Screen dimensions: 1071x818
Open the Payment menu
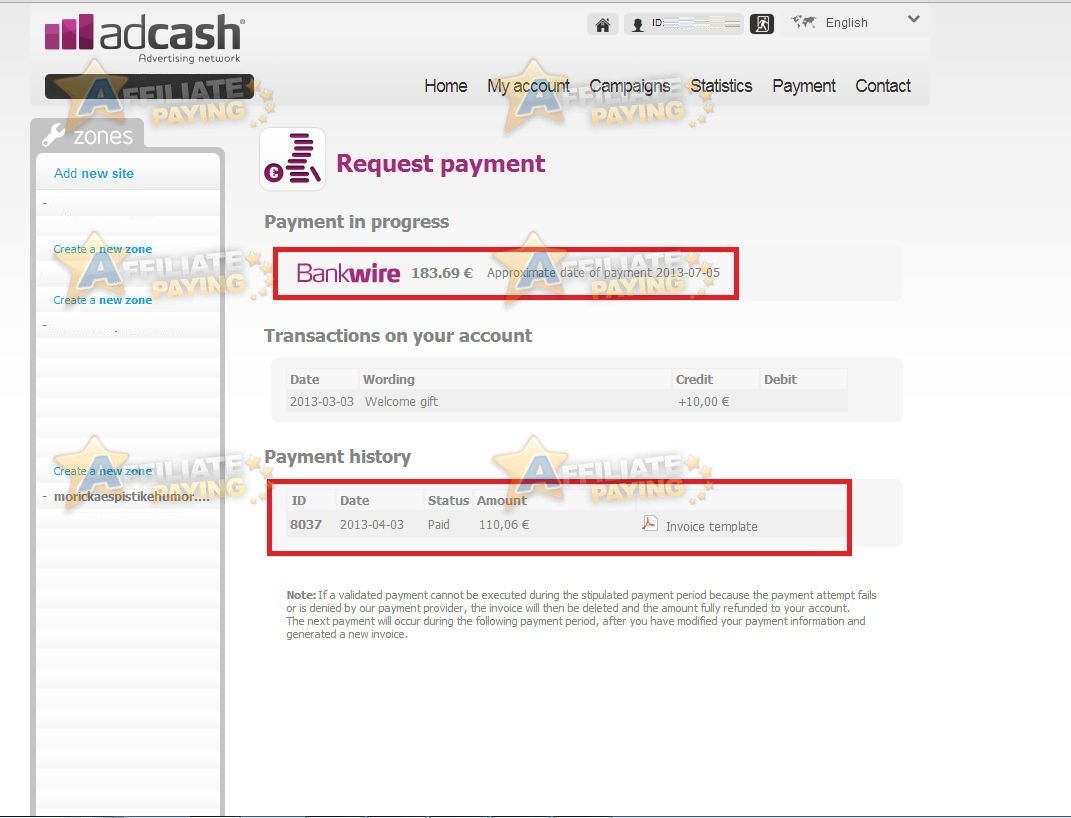803,86
